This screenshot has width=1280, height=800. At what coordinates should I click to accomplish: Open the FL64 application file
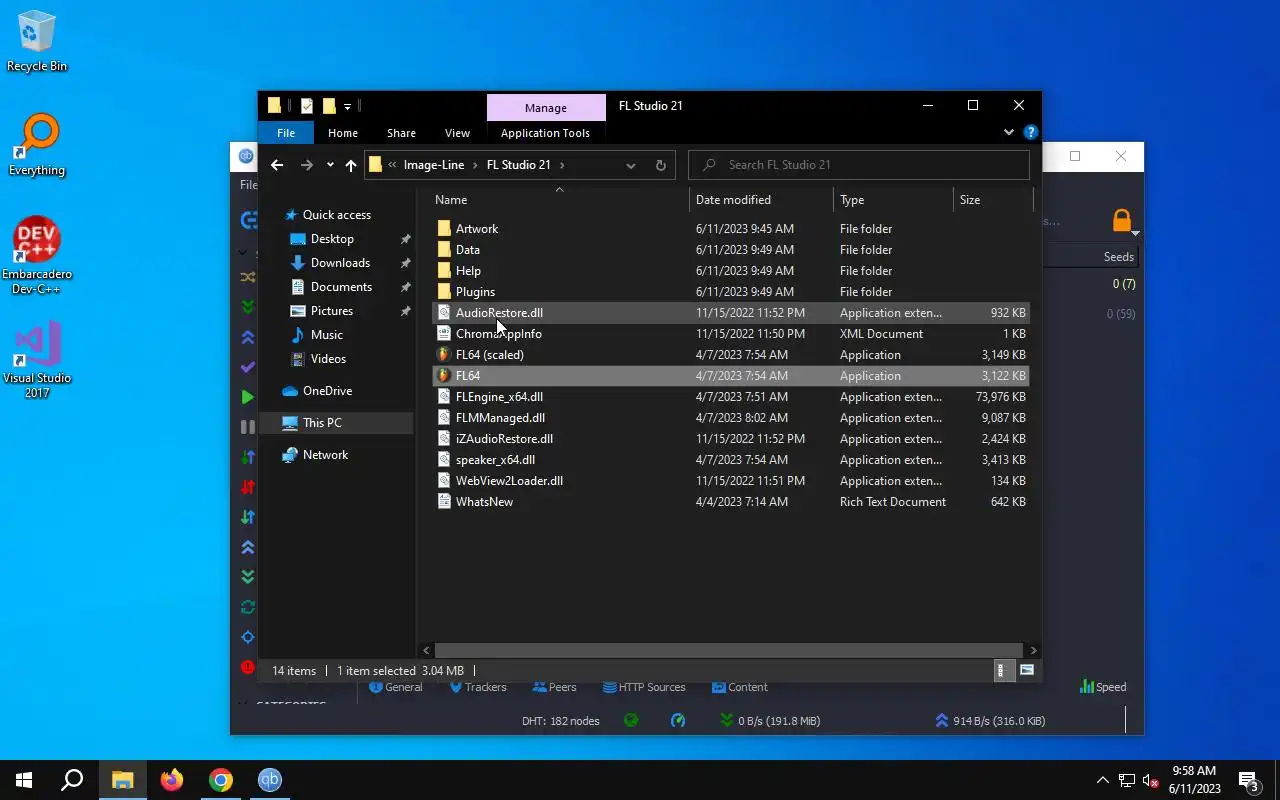(731, 376)
